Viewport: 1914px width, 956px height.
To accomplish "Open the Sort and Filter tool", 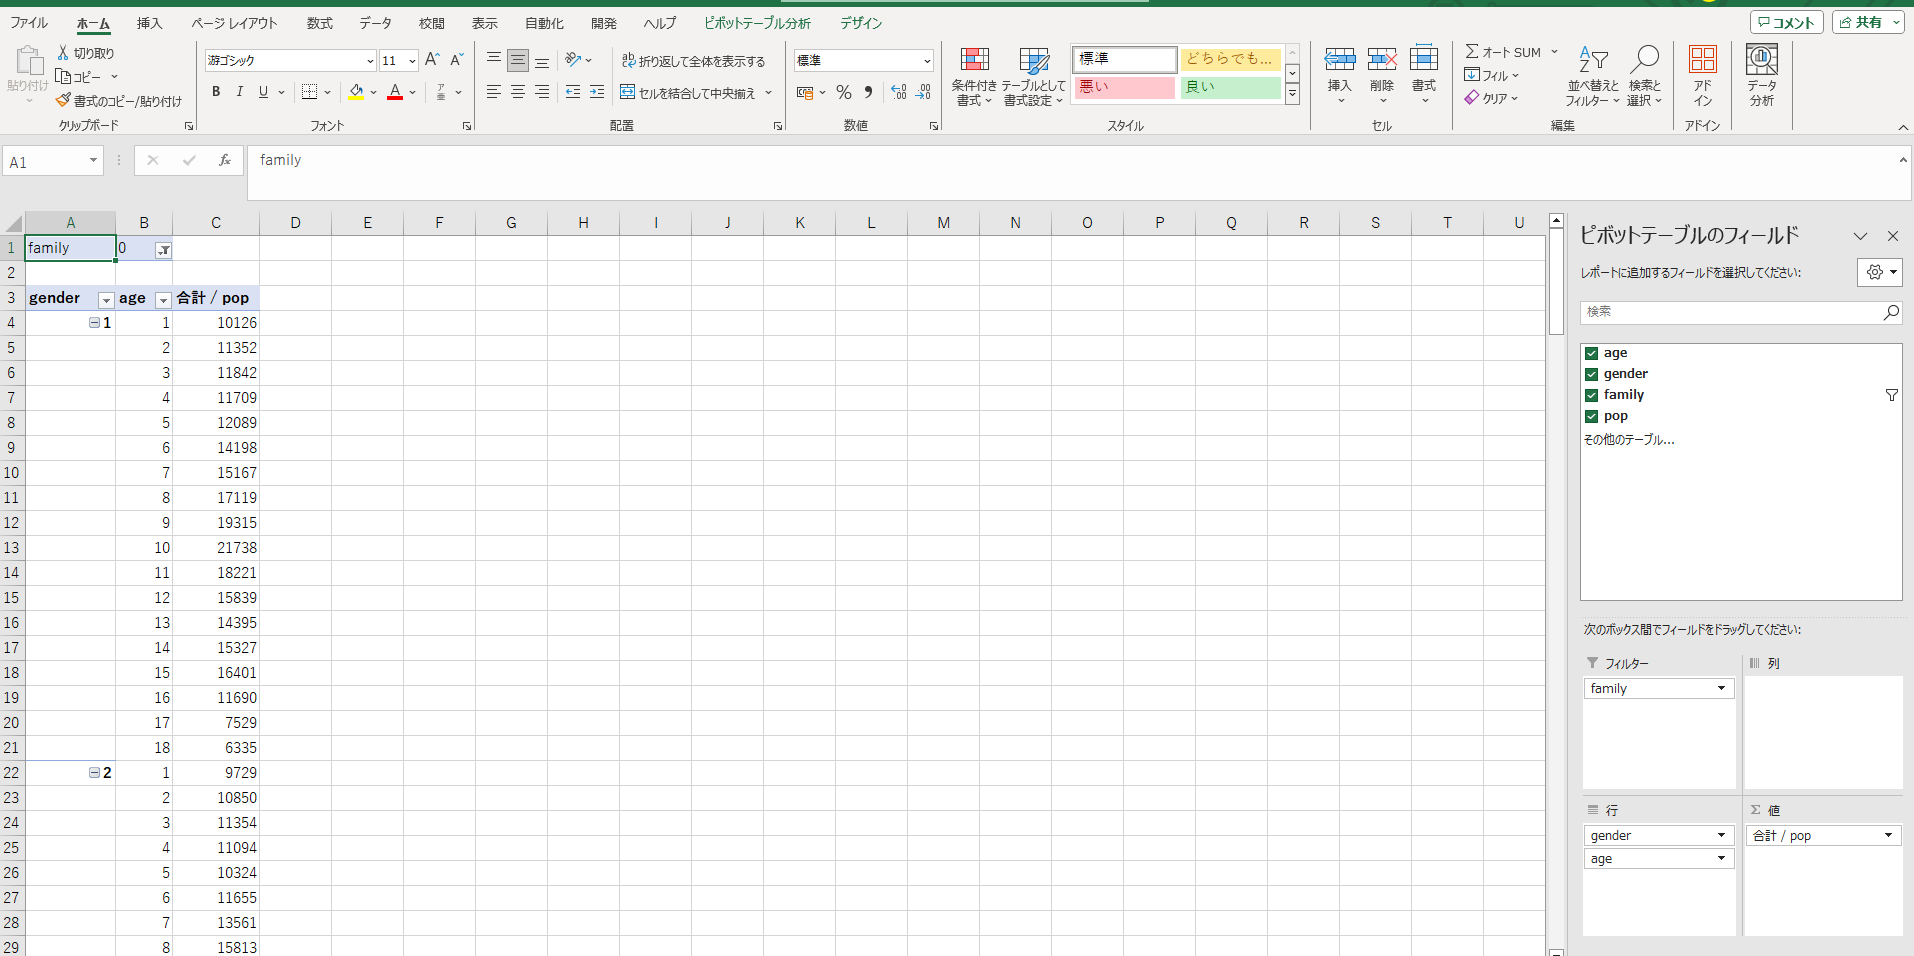I will (1592, 76).
